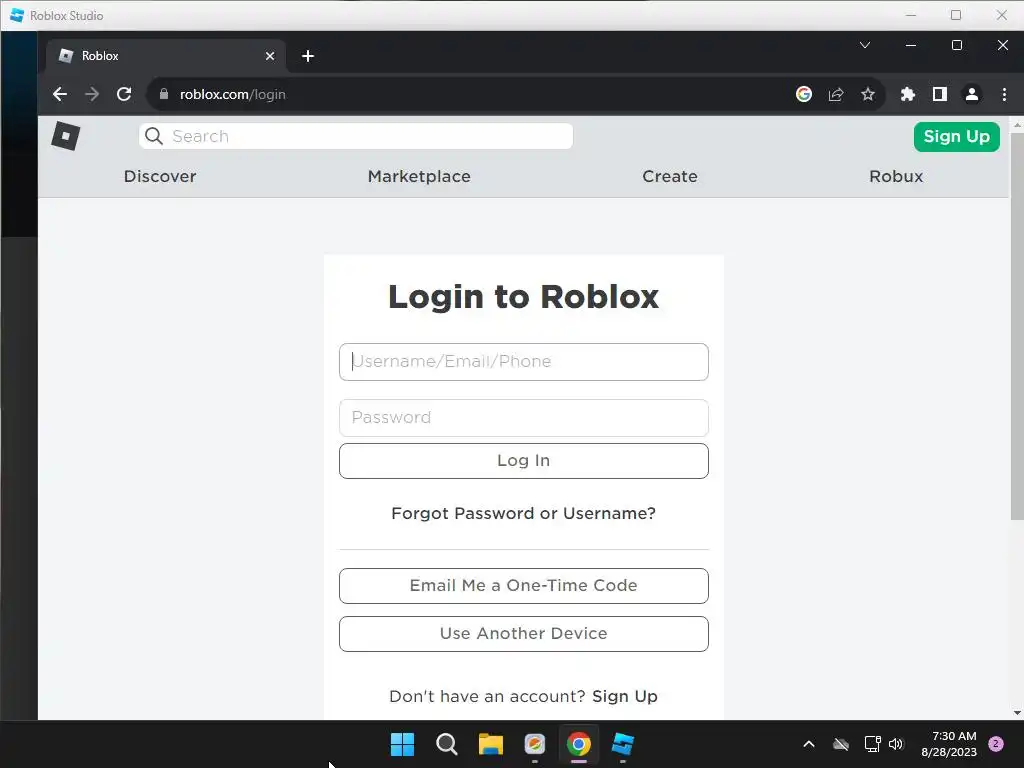1024x768 pixels.
Task: Open the Chrome profile avatar icon
Action: (x=971, y=94)
